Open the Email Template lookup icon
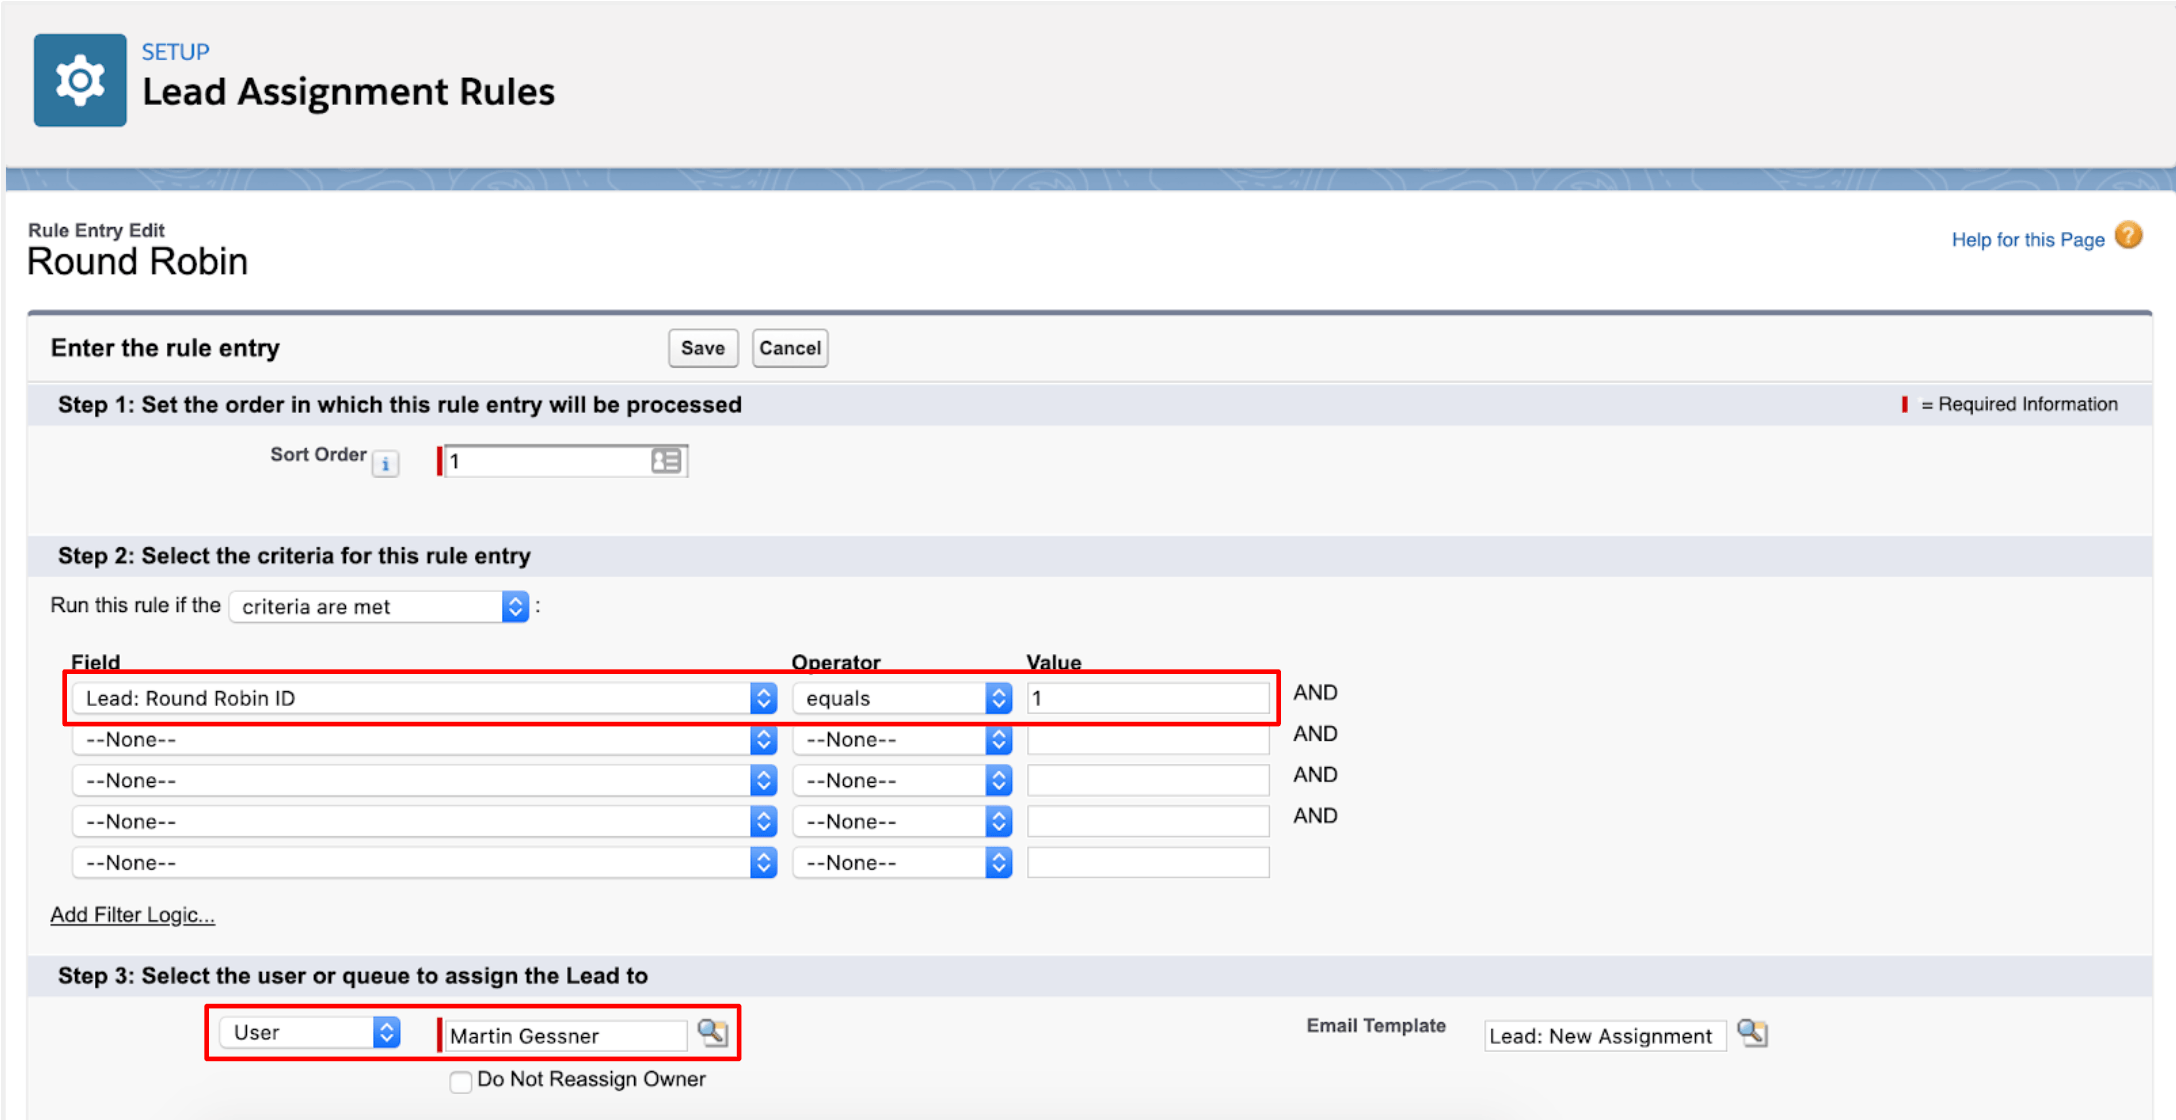The height and width of the screenshot is (1120, 2176). (1752, 1033)
